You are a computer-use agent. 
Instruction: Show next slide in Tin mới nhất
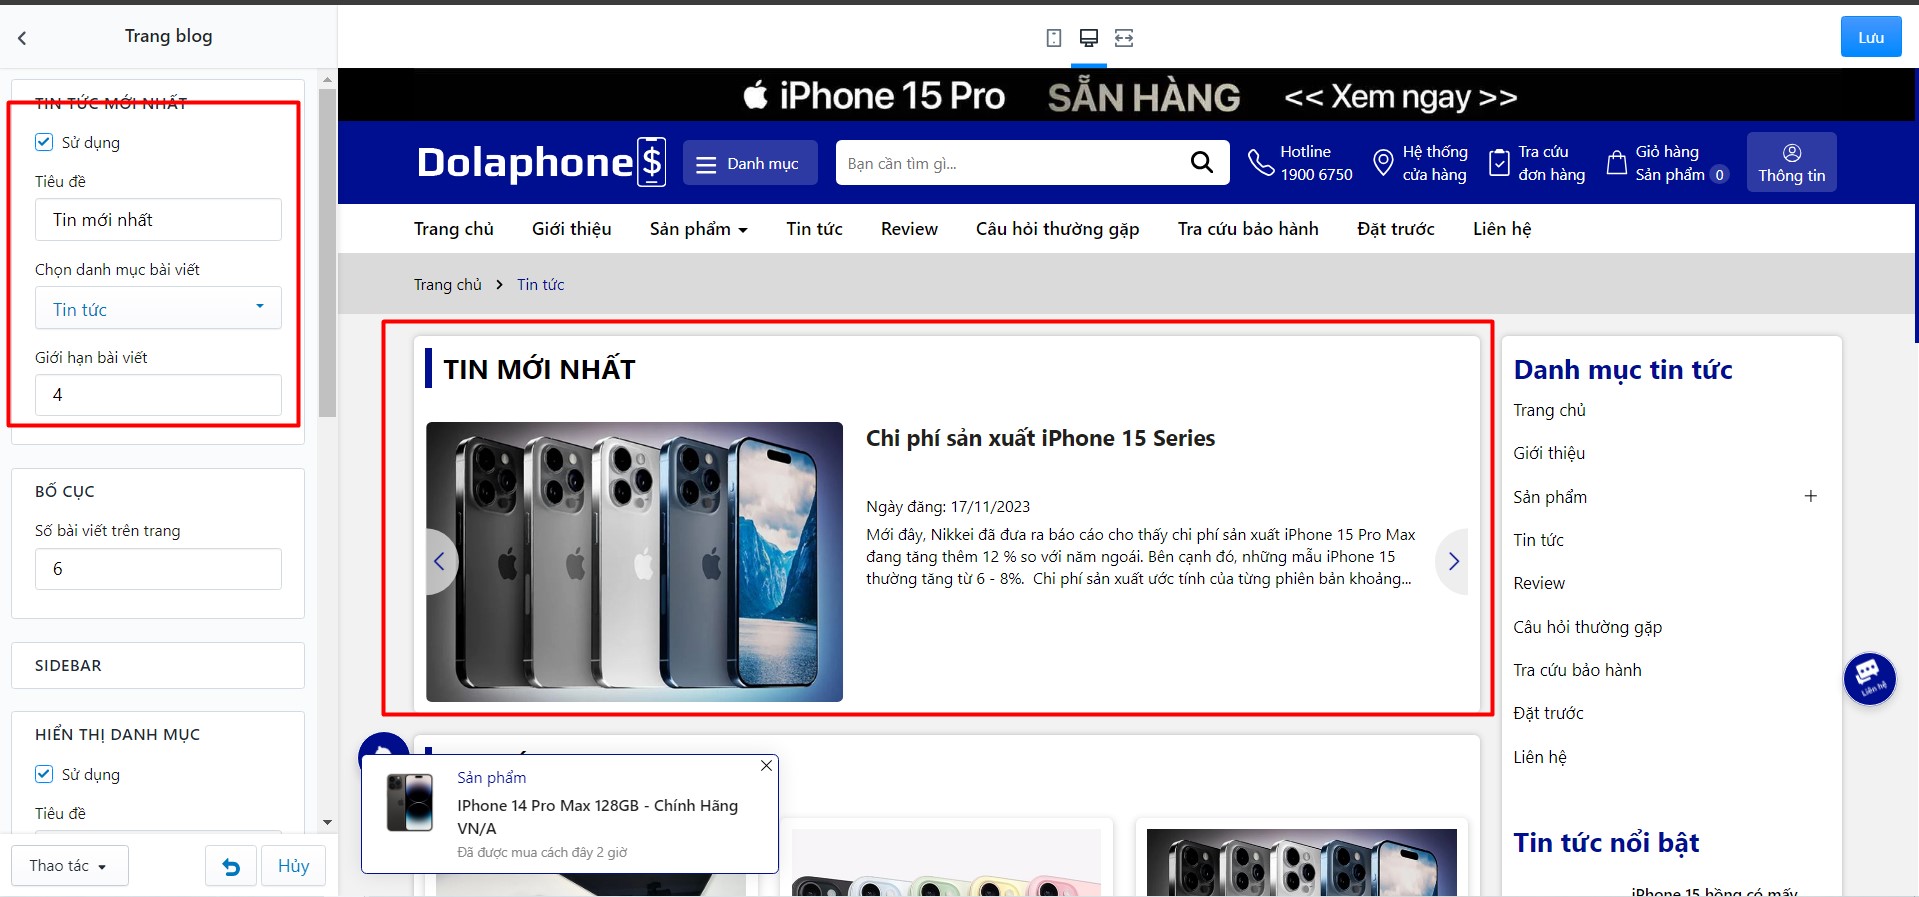(x=1453, y=561)
